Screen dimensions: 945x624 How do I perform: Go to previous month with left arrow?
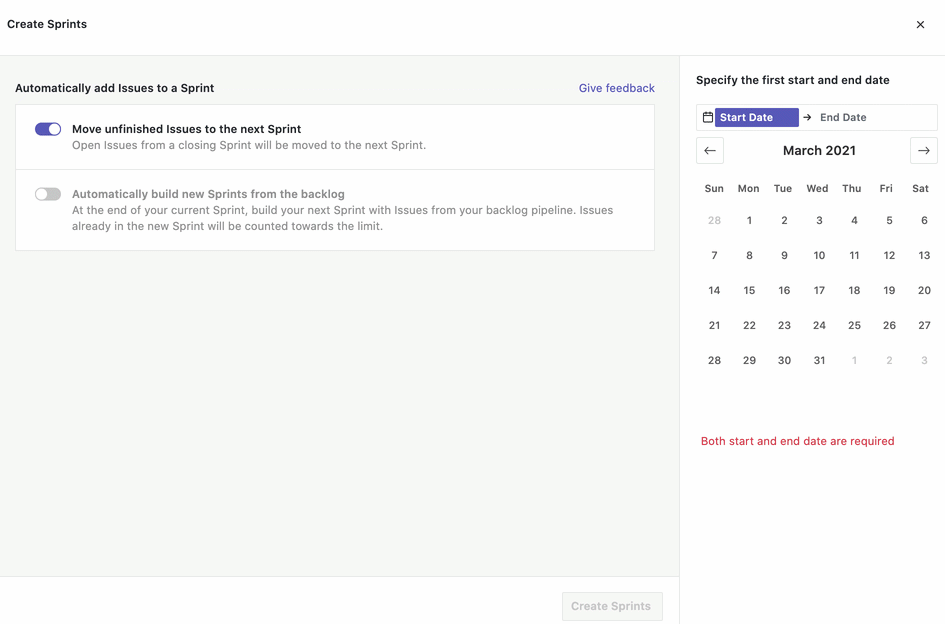click(x=710, y=151)
